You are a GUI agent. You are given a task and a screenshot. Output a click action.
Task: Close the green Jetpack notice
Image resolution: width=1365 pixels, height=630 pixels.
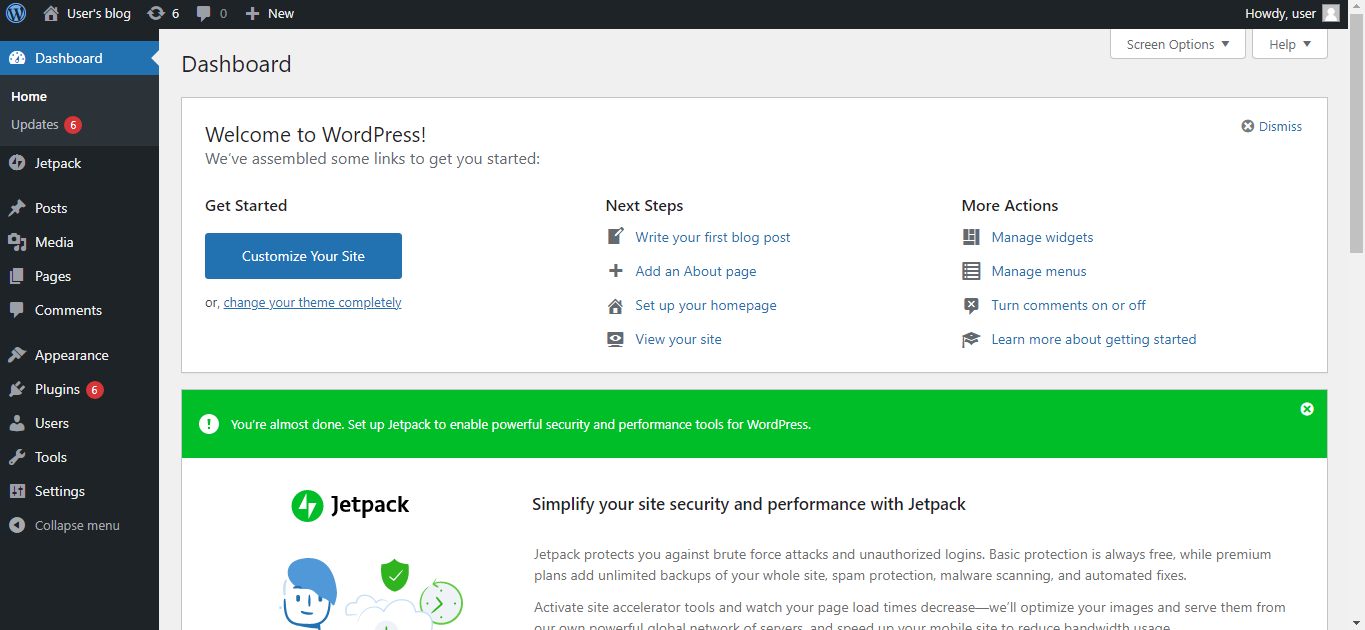pyautogui.click(x=1306, y=409)
